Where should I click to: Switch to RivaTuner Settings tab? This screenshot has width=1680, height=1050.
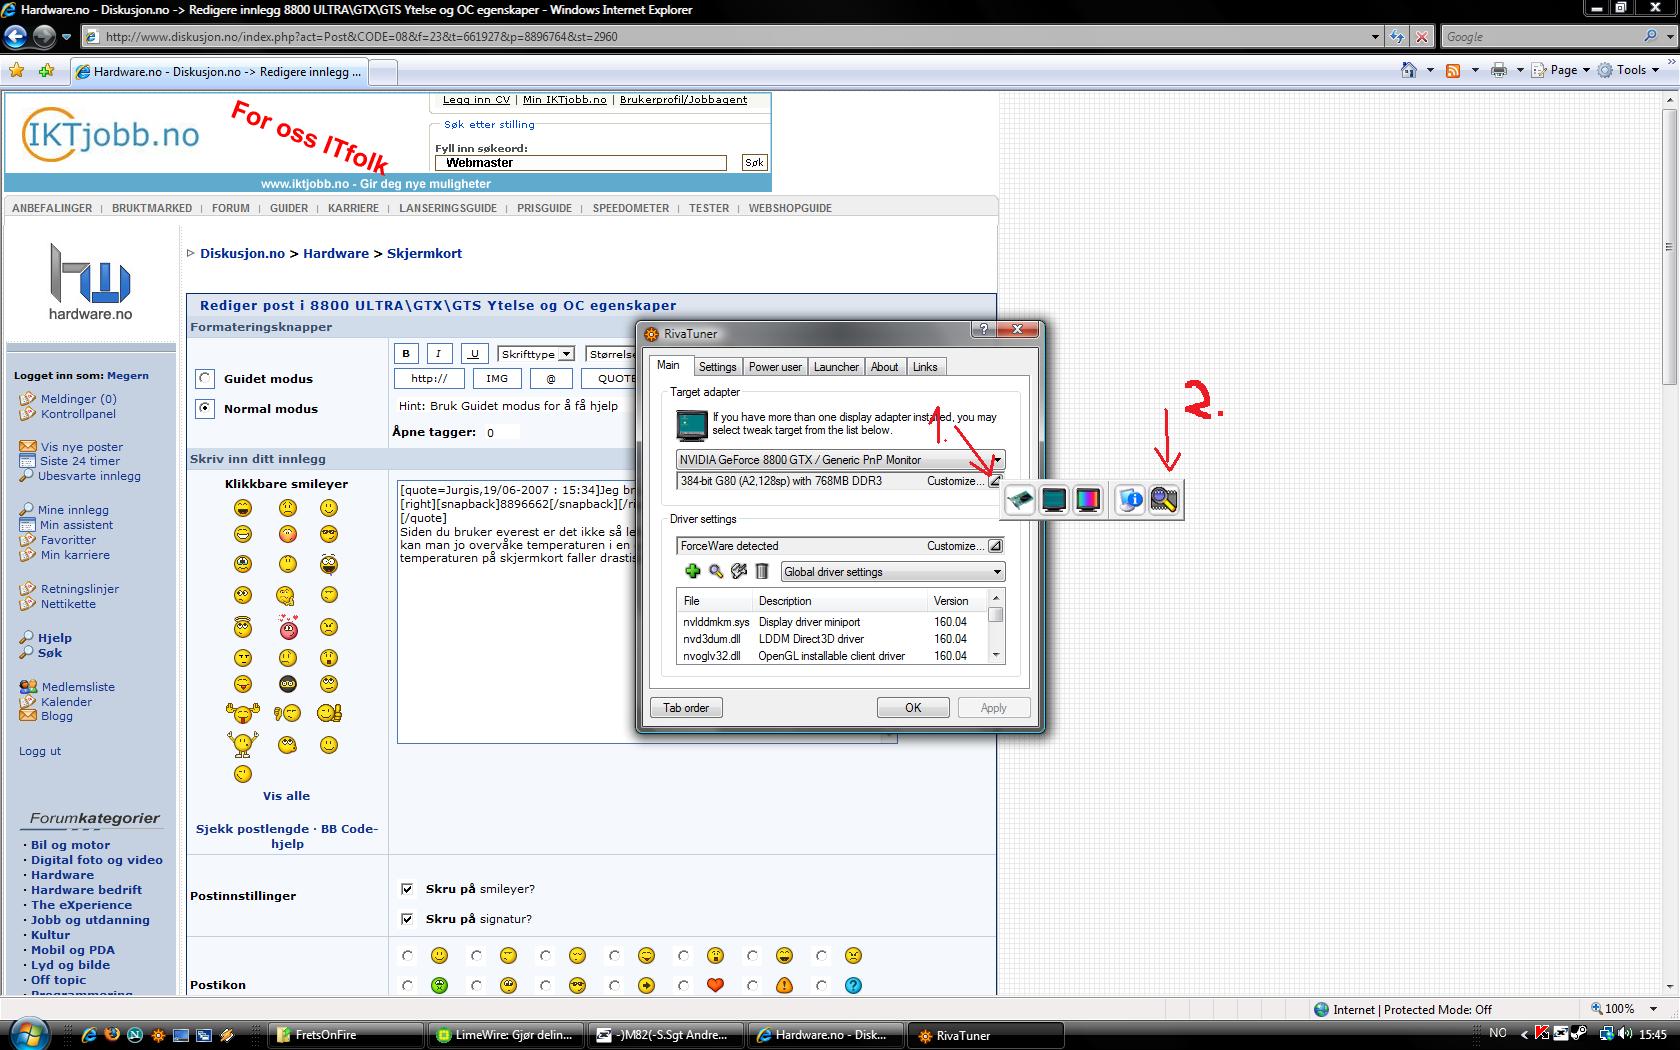click(717, 367)
